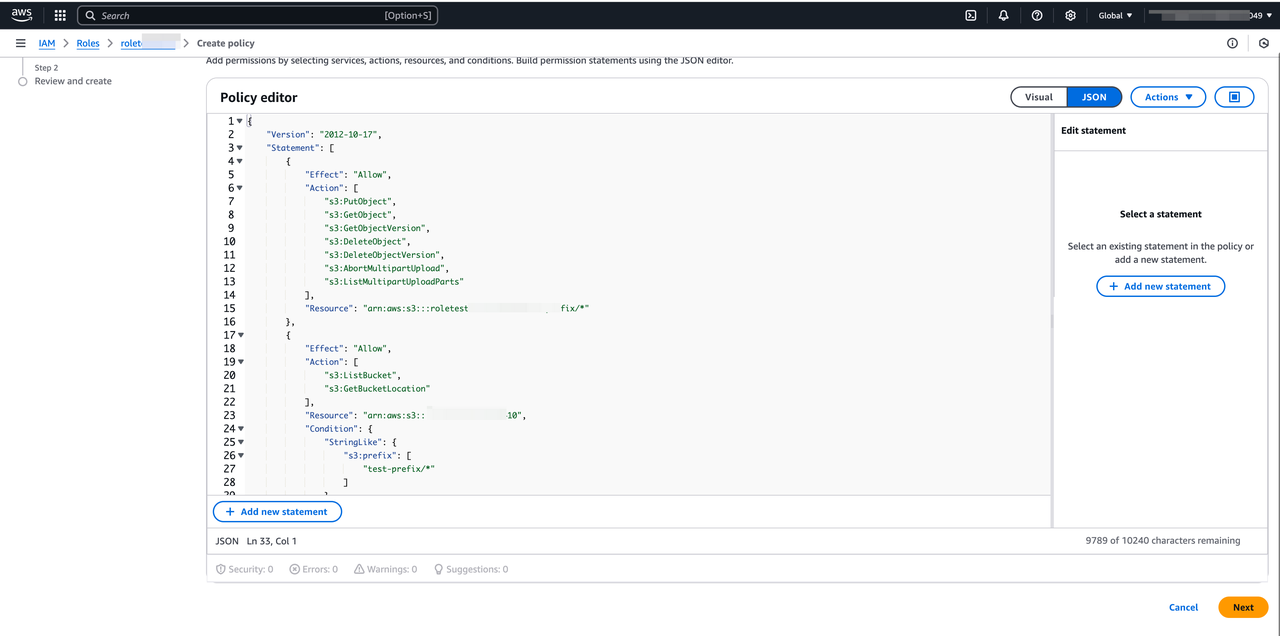Navigate to the Roles breadcrumb
The height and width of the screenshot is (636, 1280).
pos(88,43)
